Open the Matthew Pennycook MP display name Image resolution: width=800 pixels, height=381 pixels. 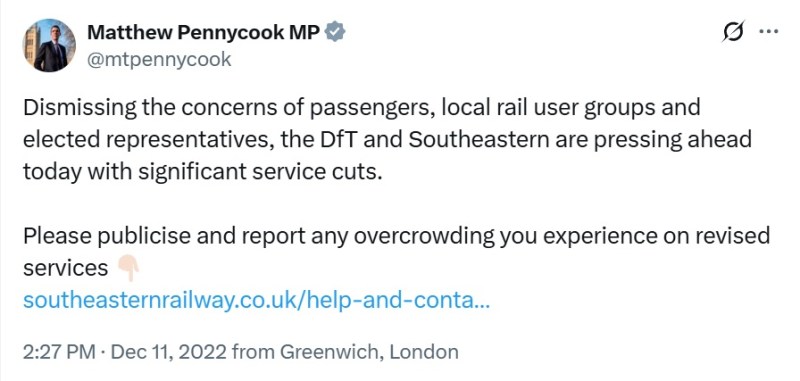[x=204, y=33]
